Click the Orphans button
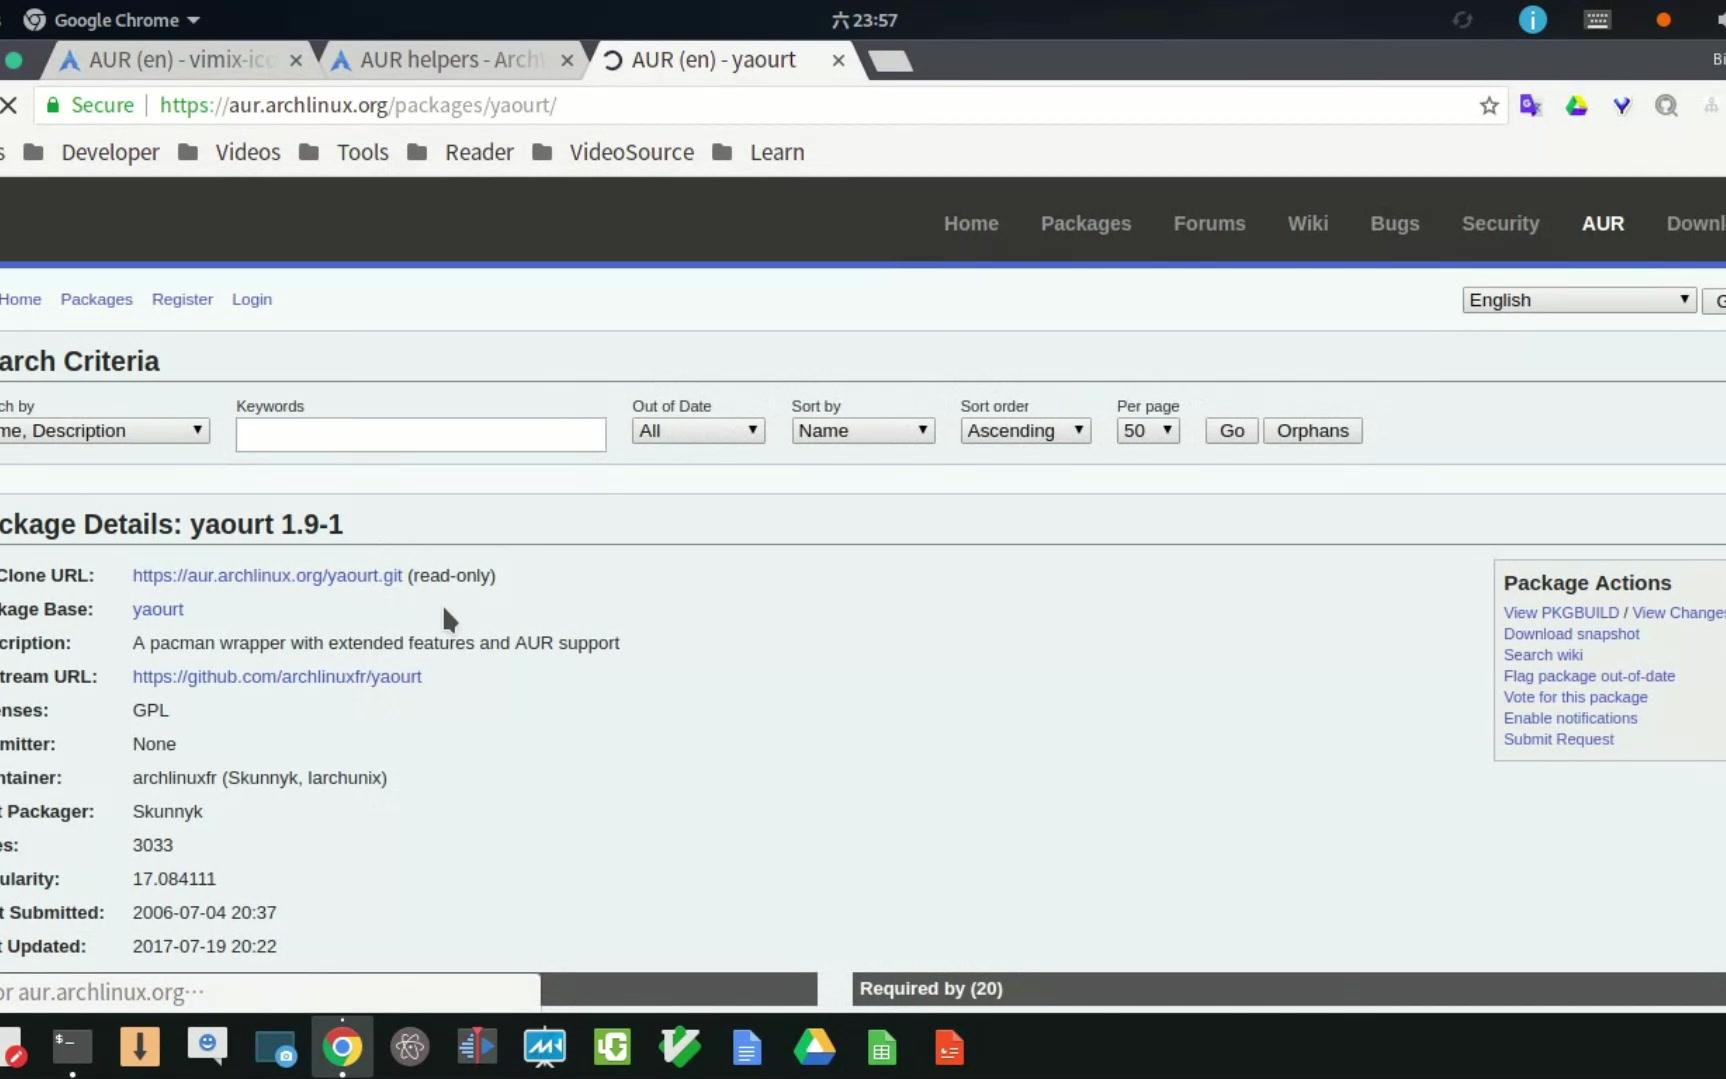The height and width of the screenshot is (1079, 1726). click(x=1312, y=431)
